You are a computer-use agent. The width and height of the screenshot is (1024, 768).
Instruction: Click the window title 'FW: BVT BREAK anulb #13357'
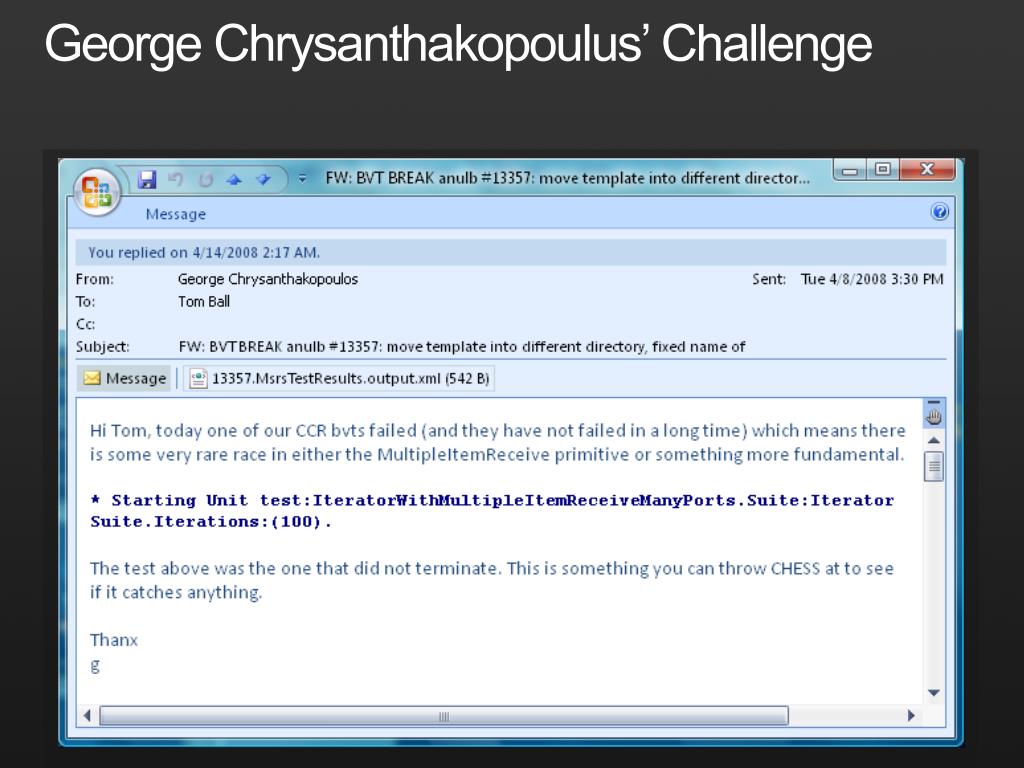point(568,178)
